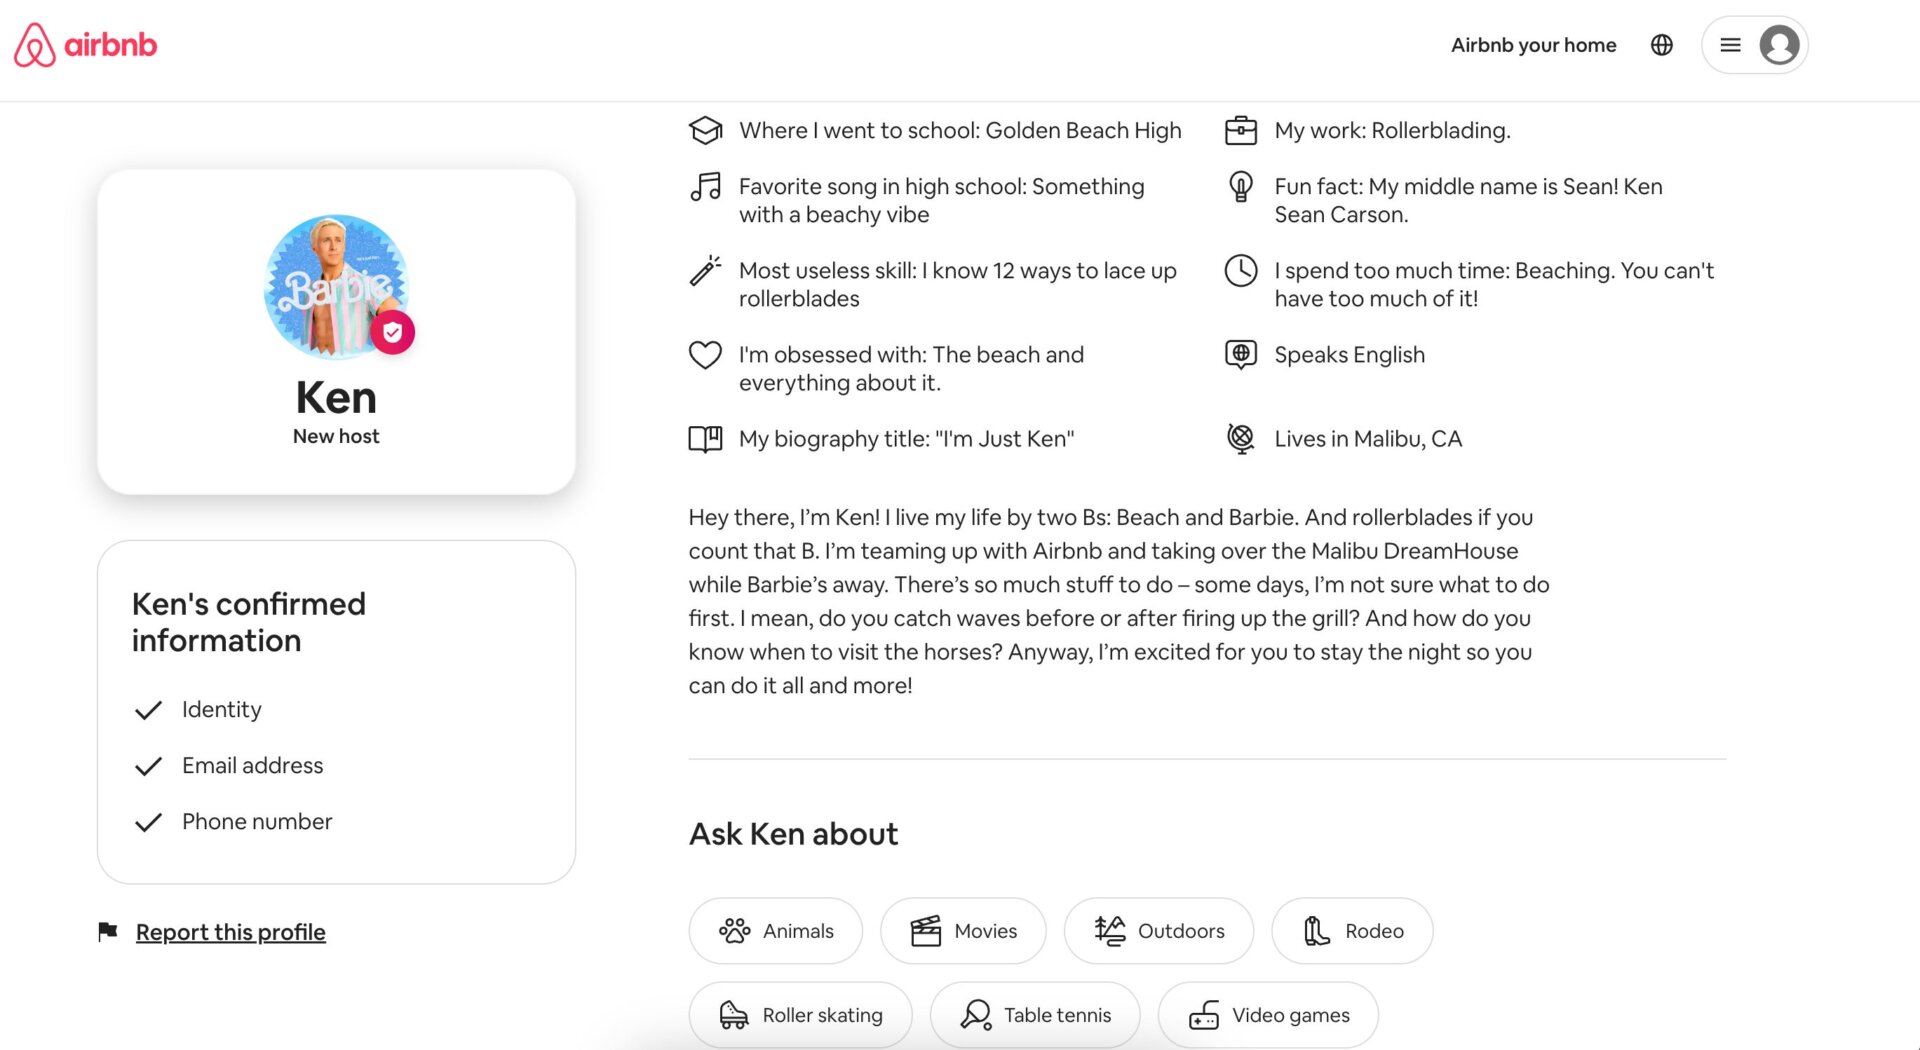Open the hamburger user menu

coord(1730,45)
